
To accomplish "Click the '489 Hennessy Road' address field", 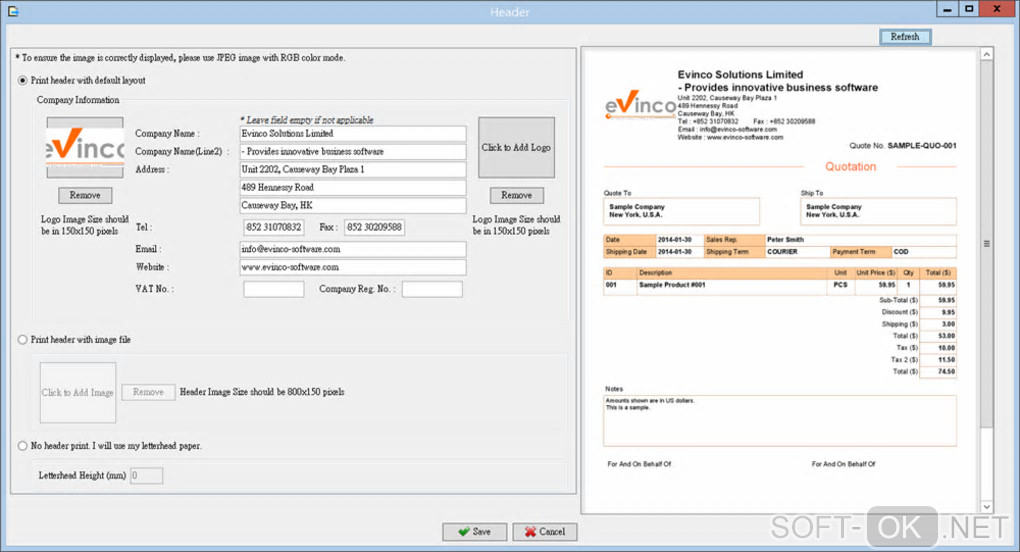I will point(353,188).
